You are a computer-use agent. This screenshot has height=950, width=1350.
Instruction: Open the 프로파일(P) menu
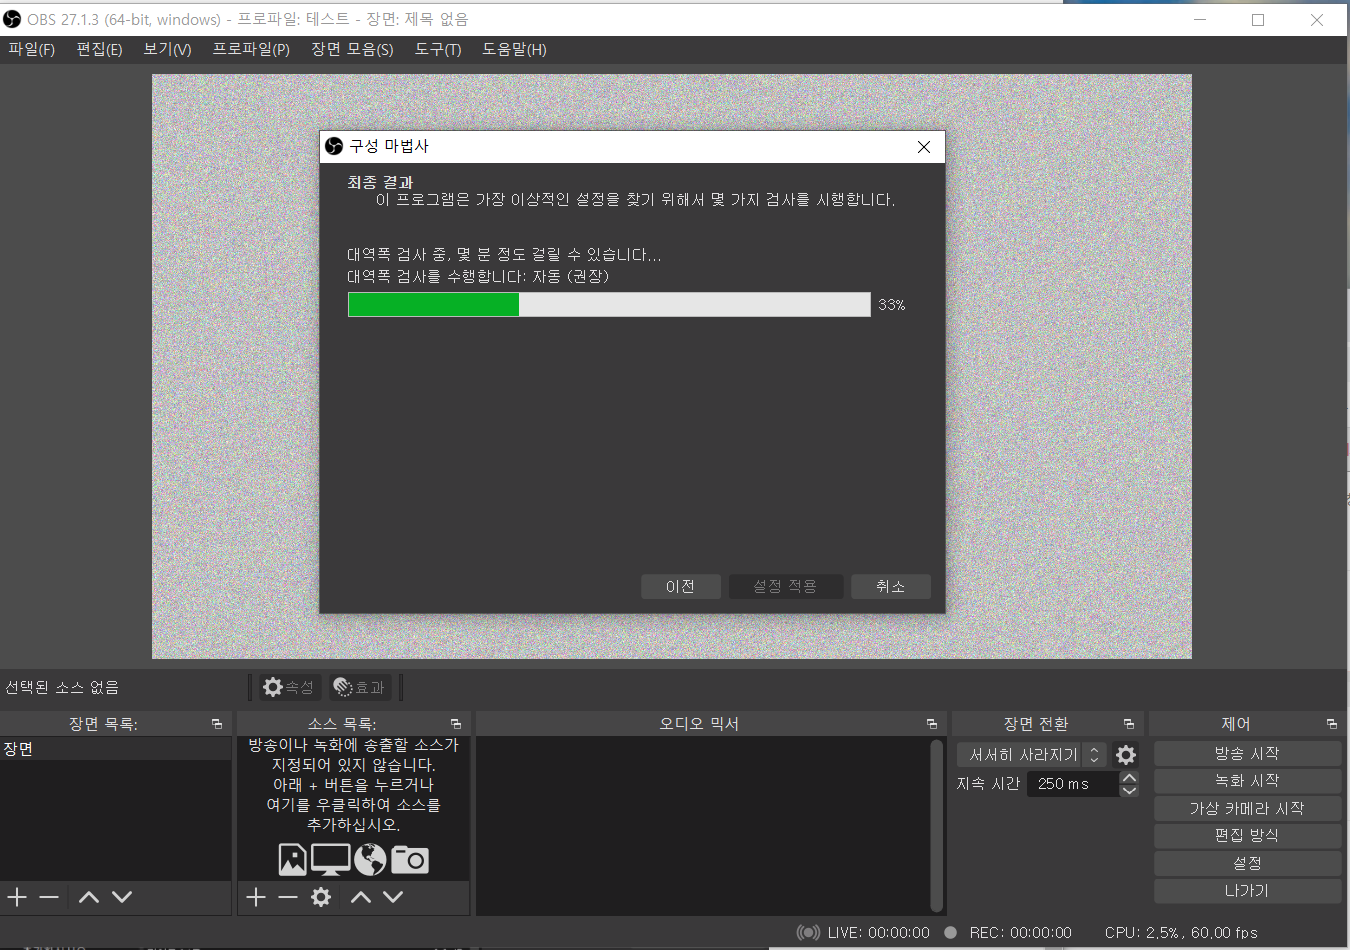point(251,49)
